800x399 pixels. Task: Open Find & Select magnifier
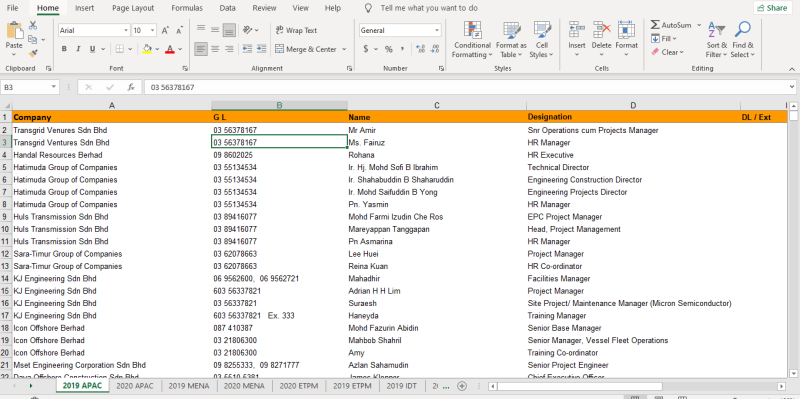click(742, 40)
